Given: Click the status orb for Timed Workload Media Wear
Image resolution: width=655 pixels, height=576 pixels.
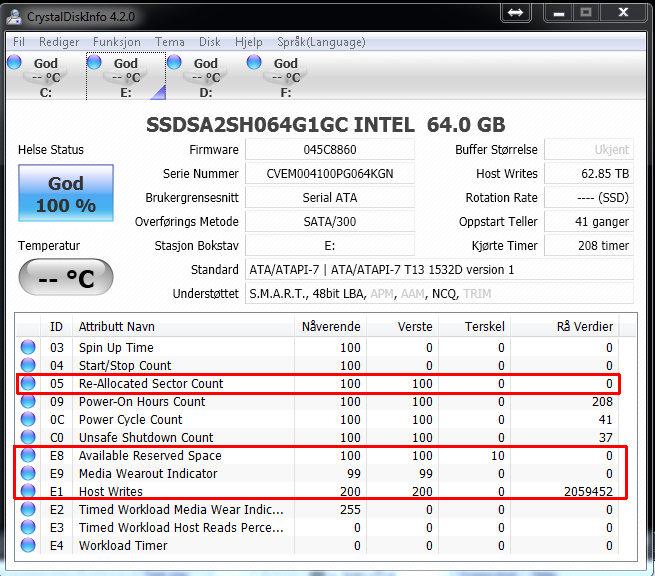Looking at the screenshot, I should point(28,509).
